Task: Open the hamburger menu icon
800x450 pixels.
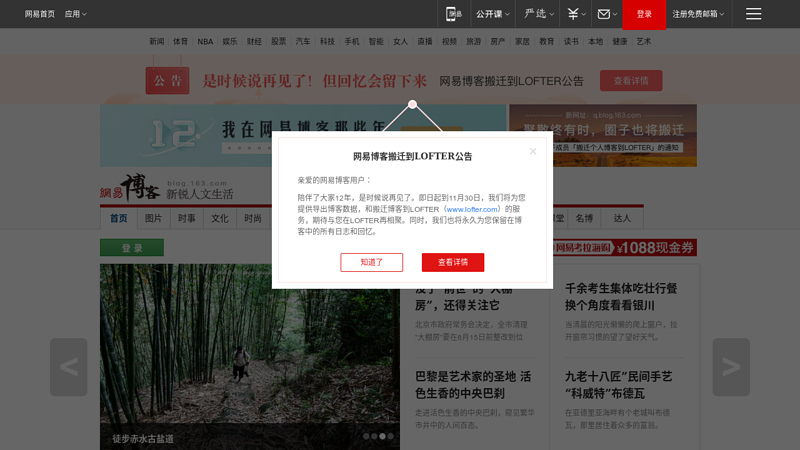Action: pyautogui.click(x=753, y=14)
